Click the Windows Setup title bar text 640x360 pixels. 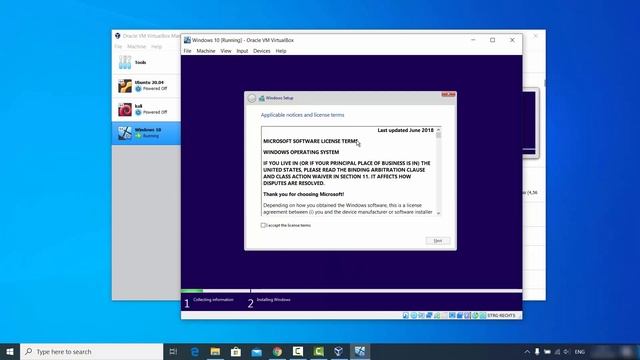point(279,98)
